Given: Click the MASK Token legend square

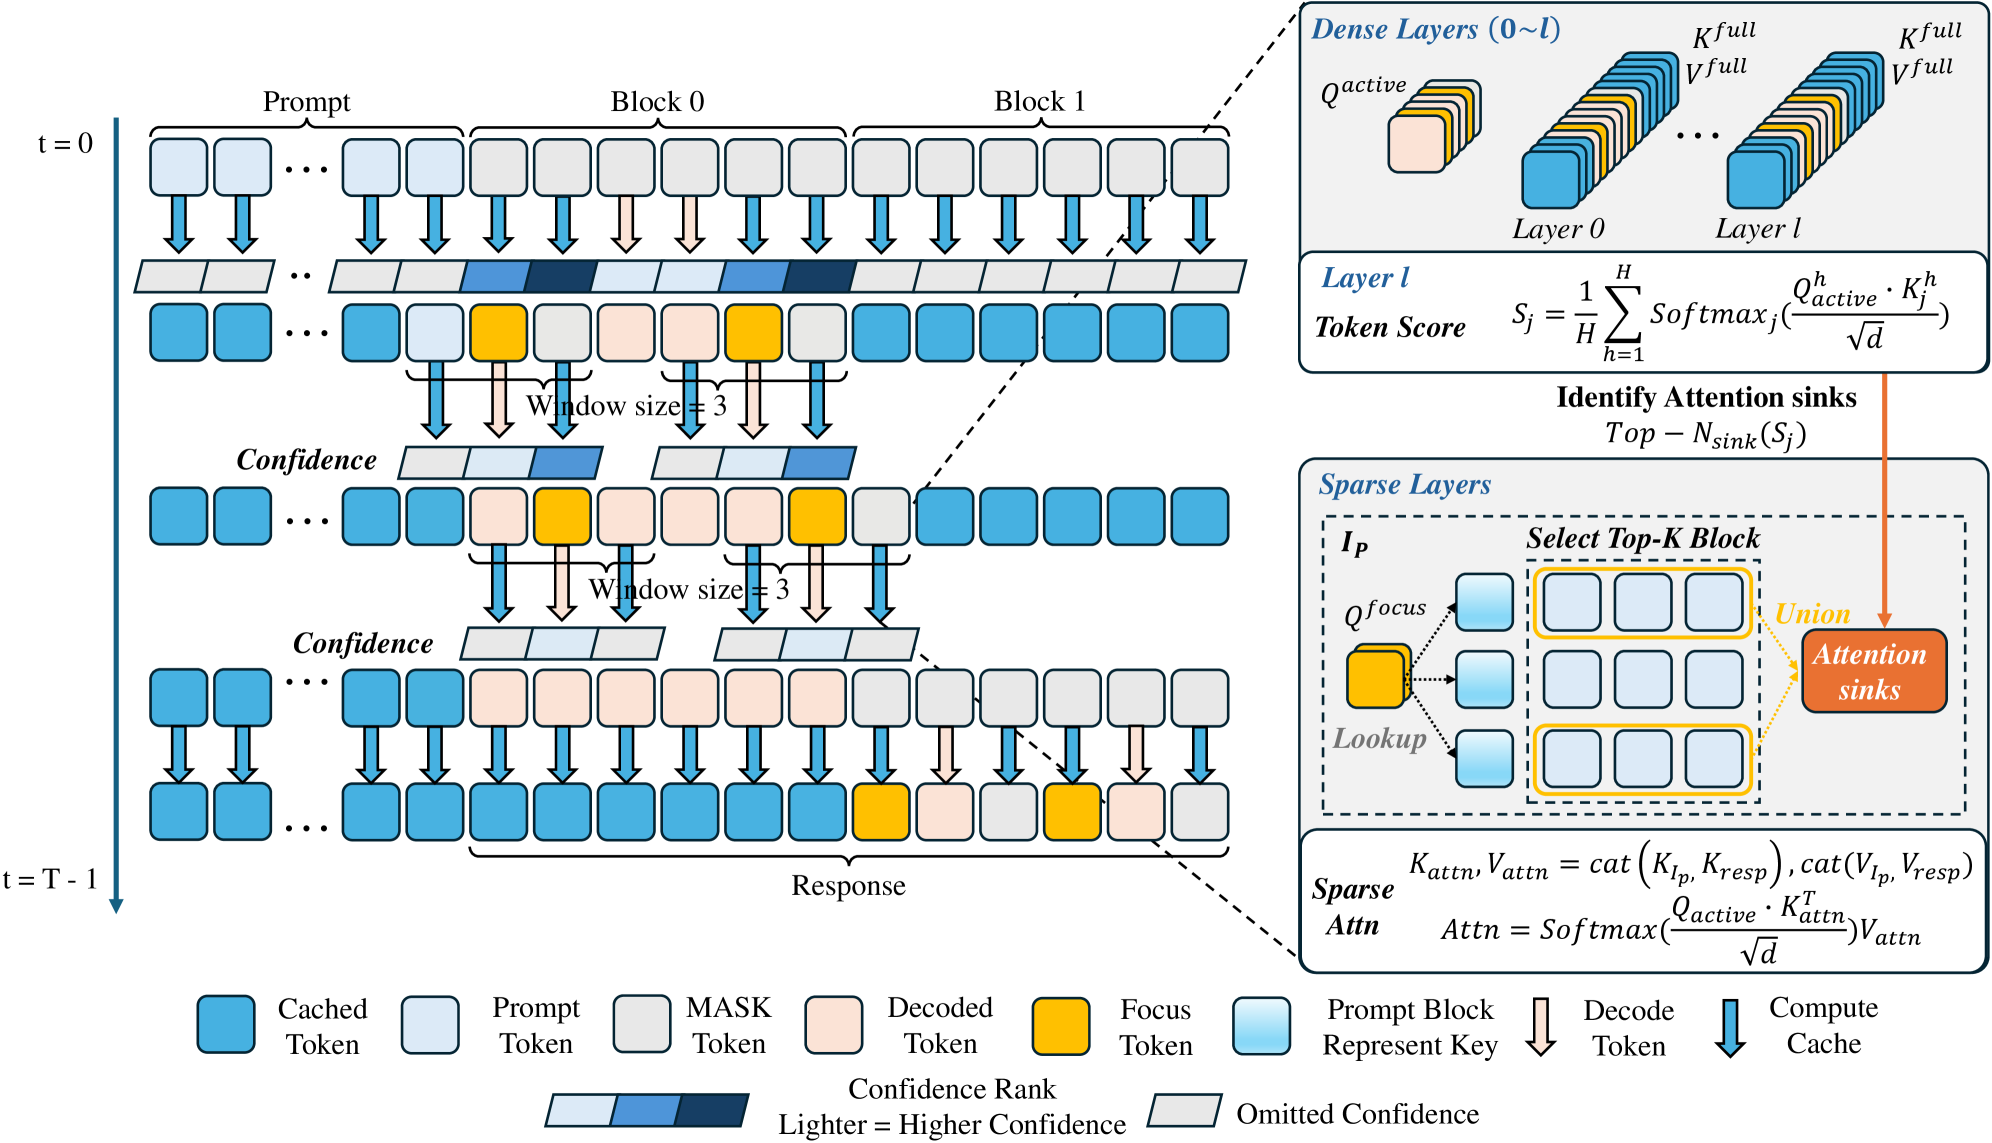Looking at the screenshot, I should click(x=642, y=1024).
